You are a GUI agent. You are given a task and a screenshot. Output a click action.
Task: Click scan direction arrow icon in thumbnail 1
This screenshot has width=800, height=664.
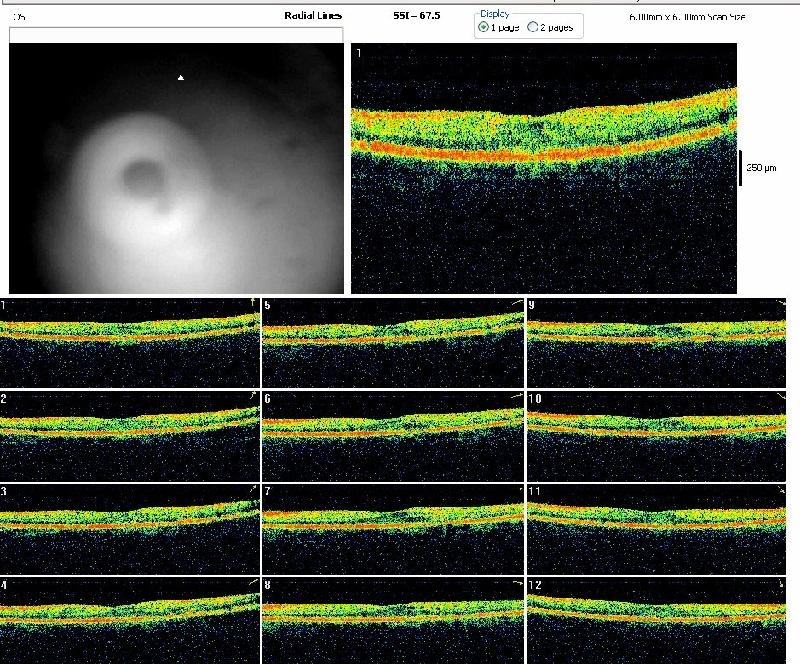tap(252, 302)
